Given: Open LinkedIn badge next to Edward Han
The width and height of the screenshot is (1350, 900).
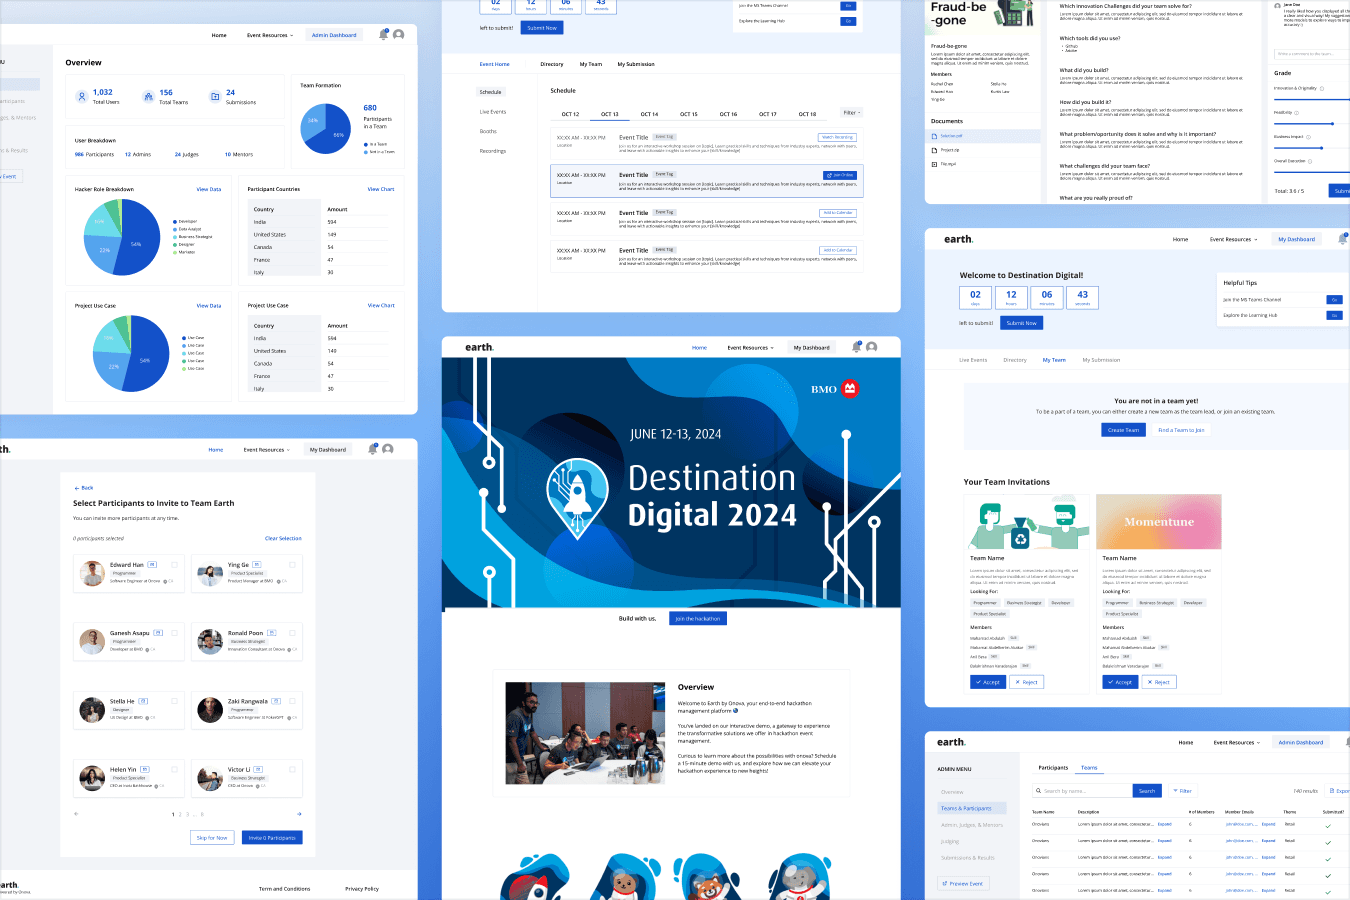Looking at the screenshot, I should pyautogui.click(x=153, y=565).
